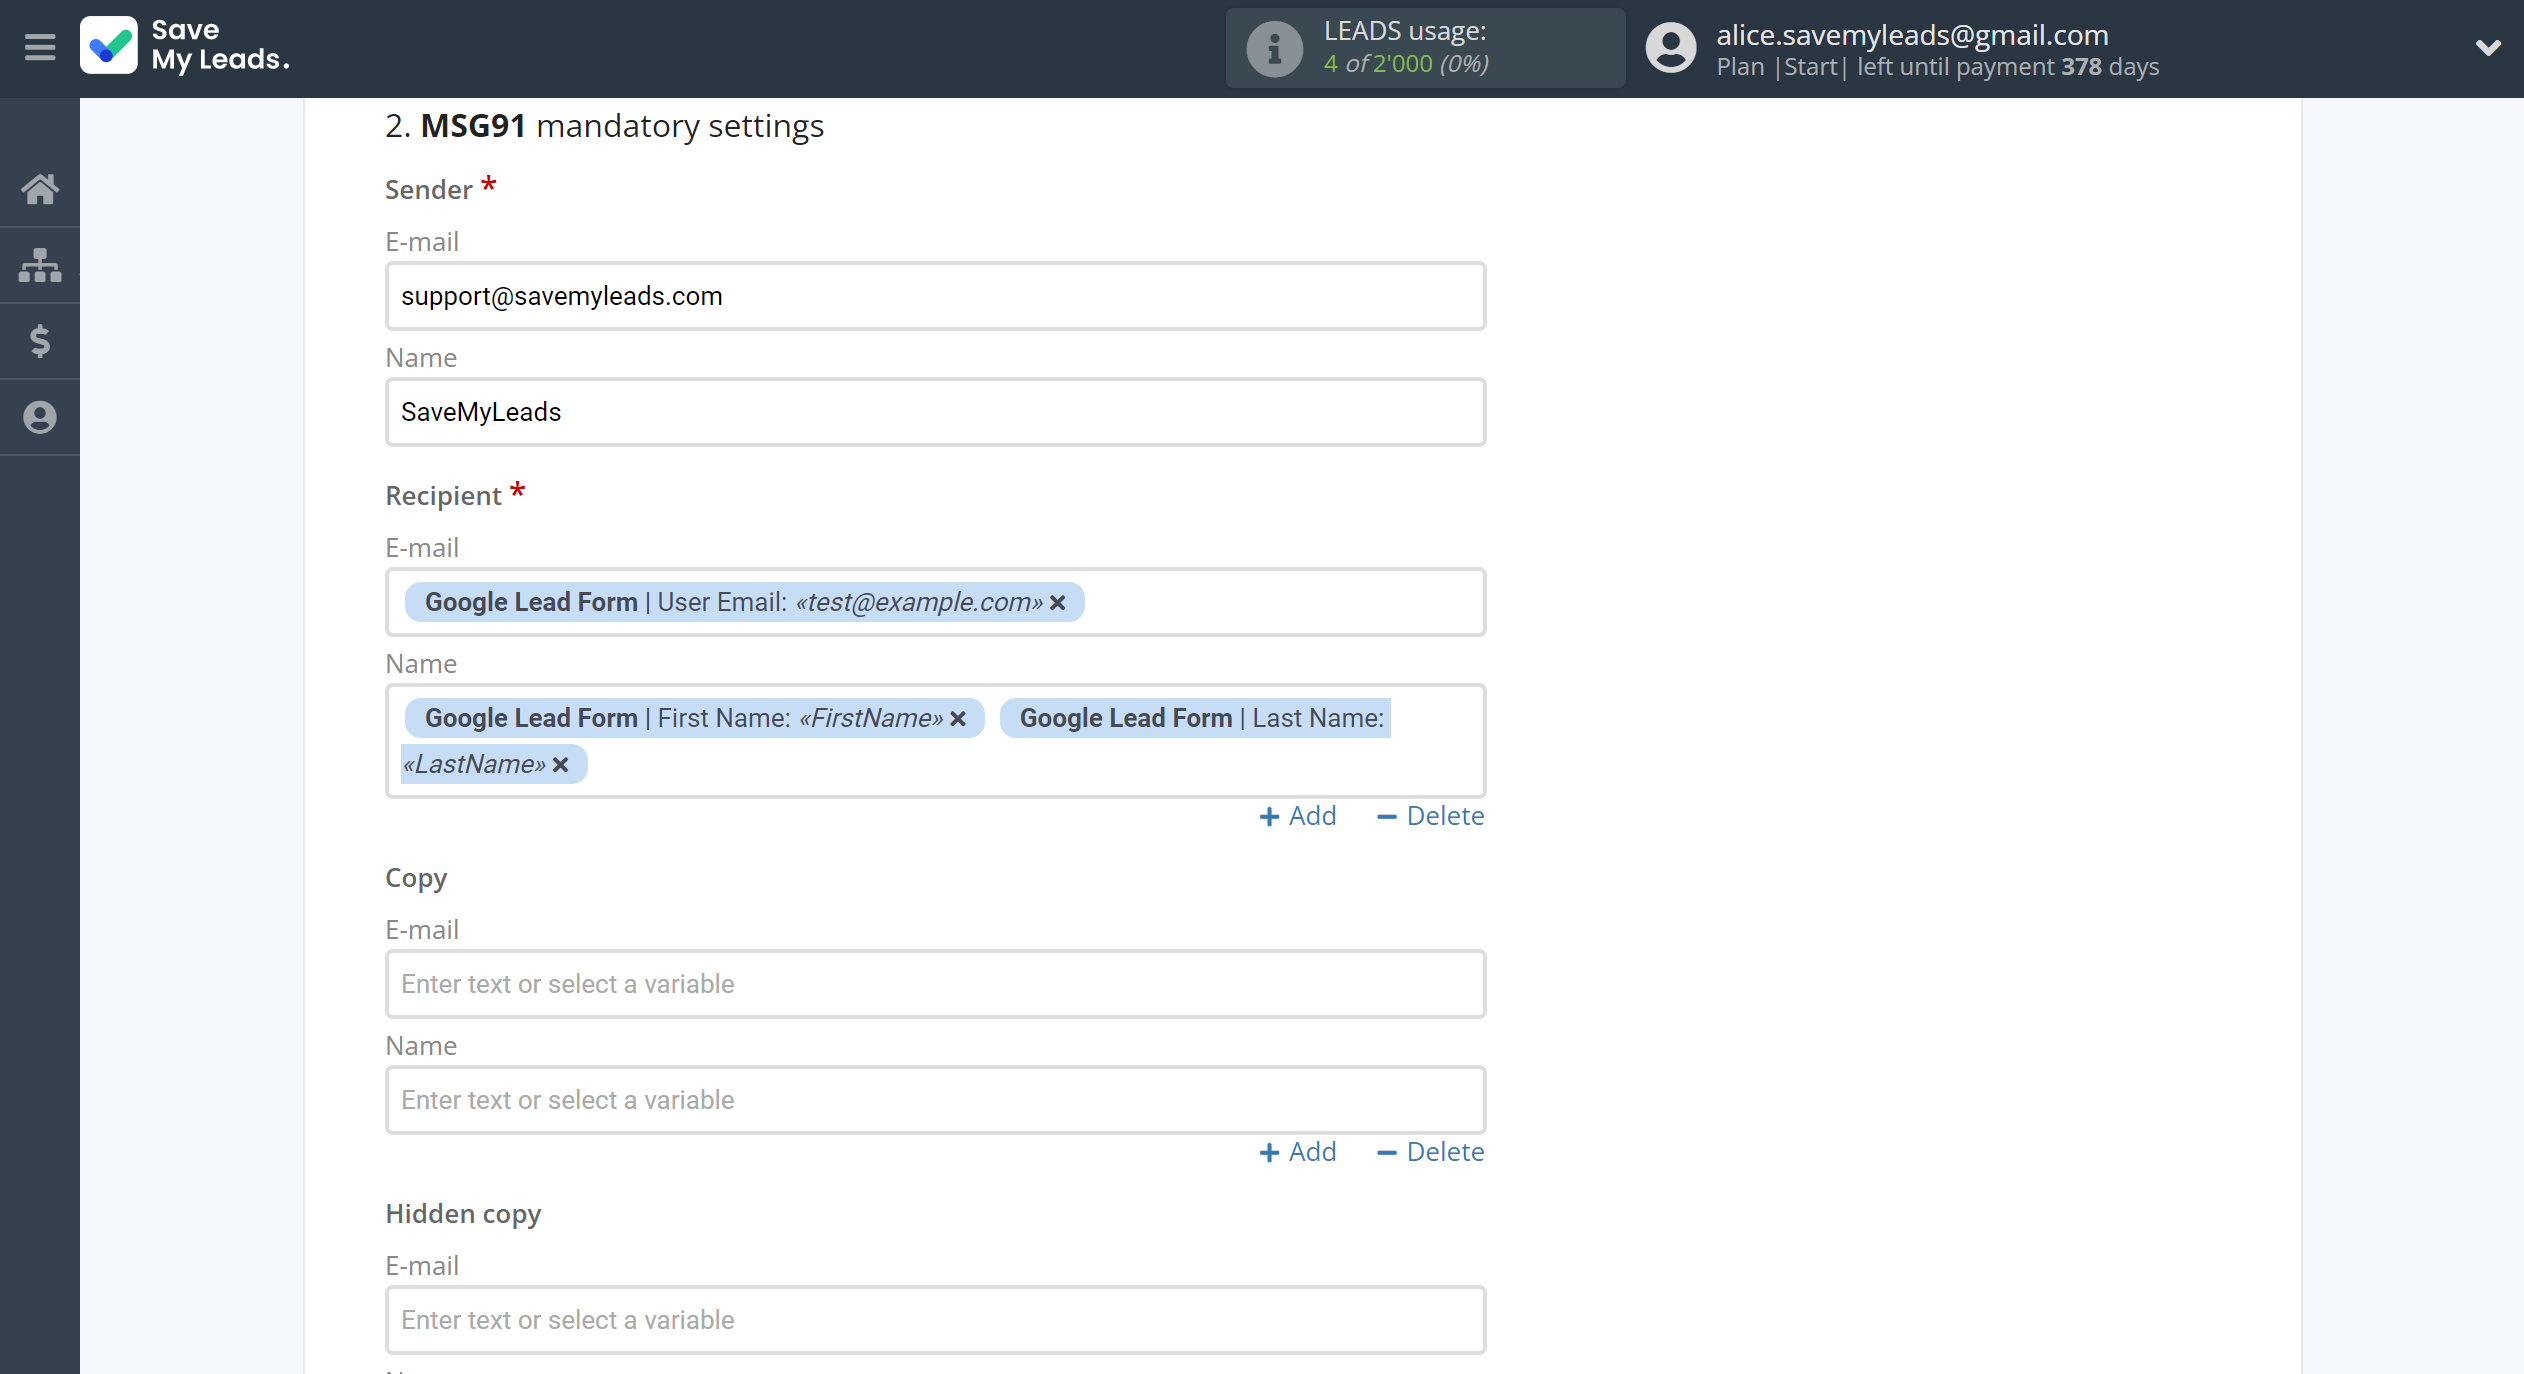Image resolution: width=2524 pixels, height=1374 pixels.
Task: Click into Recipient Name field
Action: (936, 741)
